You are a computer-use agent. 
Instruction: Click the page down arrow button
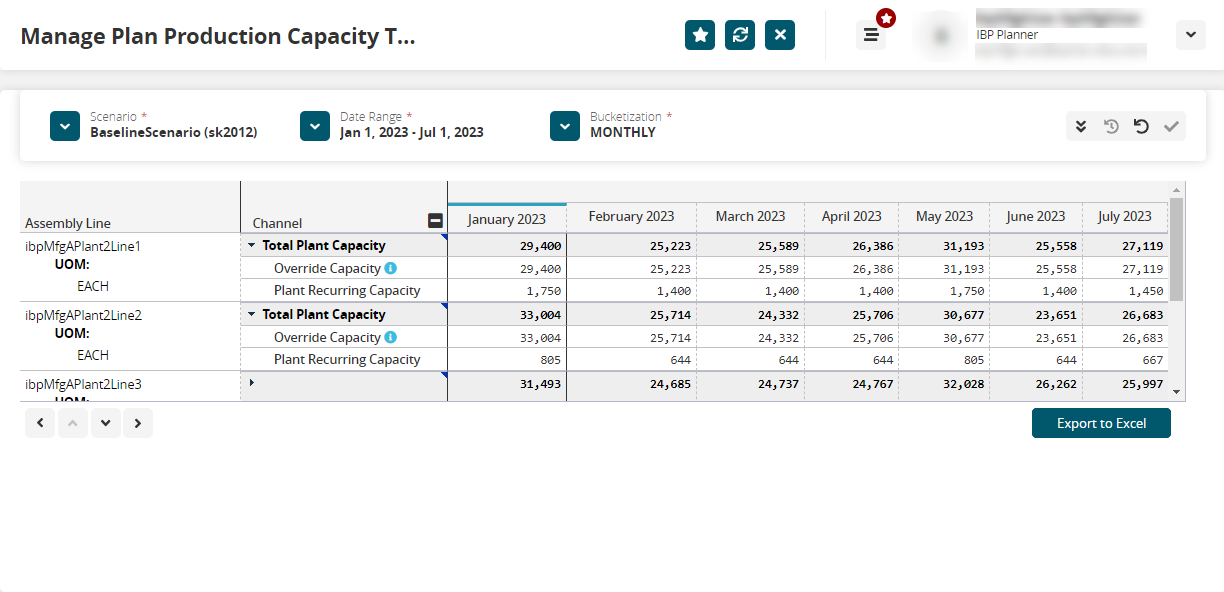tap(106, 423)
